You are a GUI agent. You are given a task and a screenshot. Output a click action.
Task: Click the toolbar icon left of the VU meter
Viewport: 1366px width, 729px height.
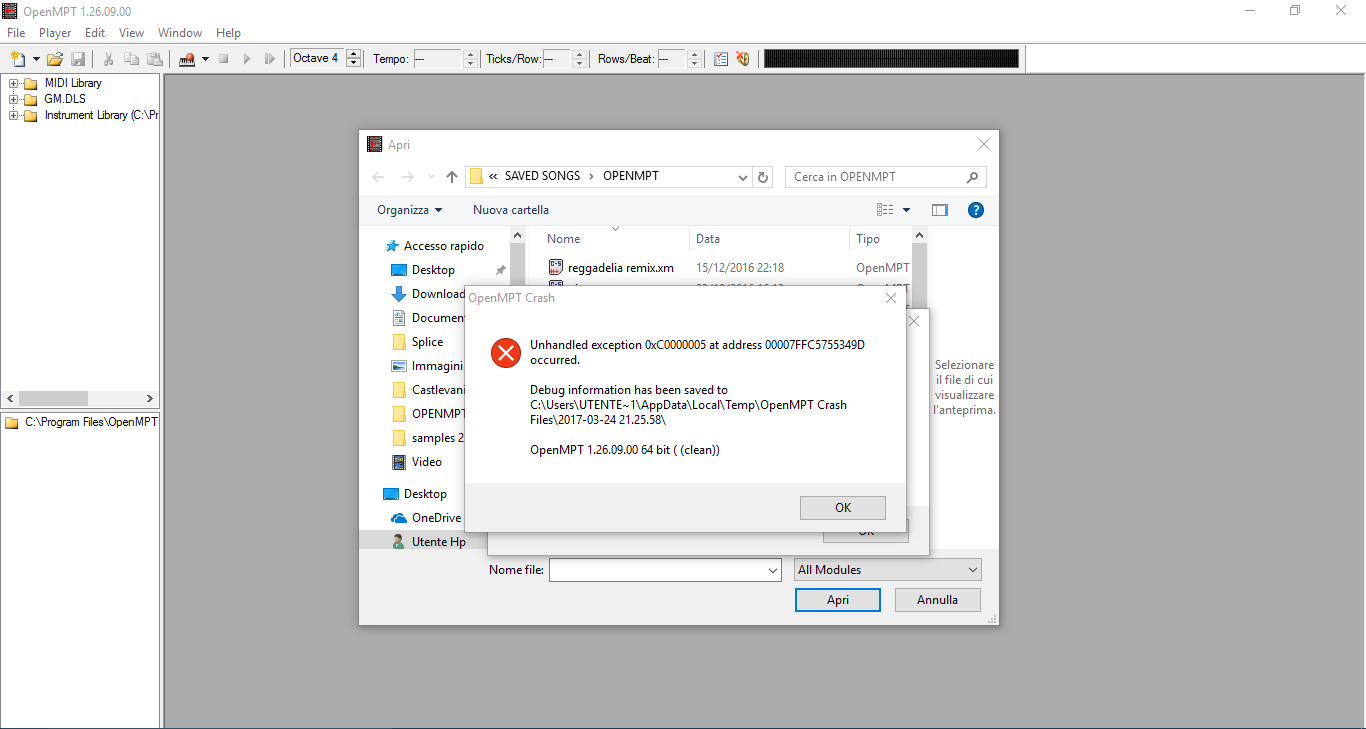pyautogui.click(x=743, y=59)
